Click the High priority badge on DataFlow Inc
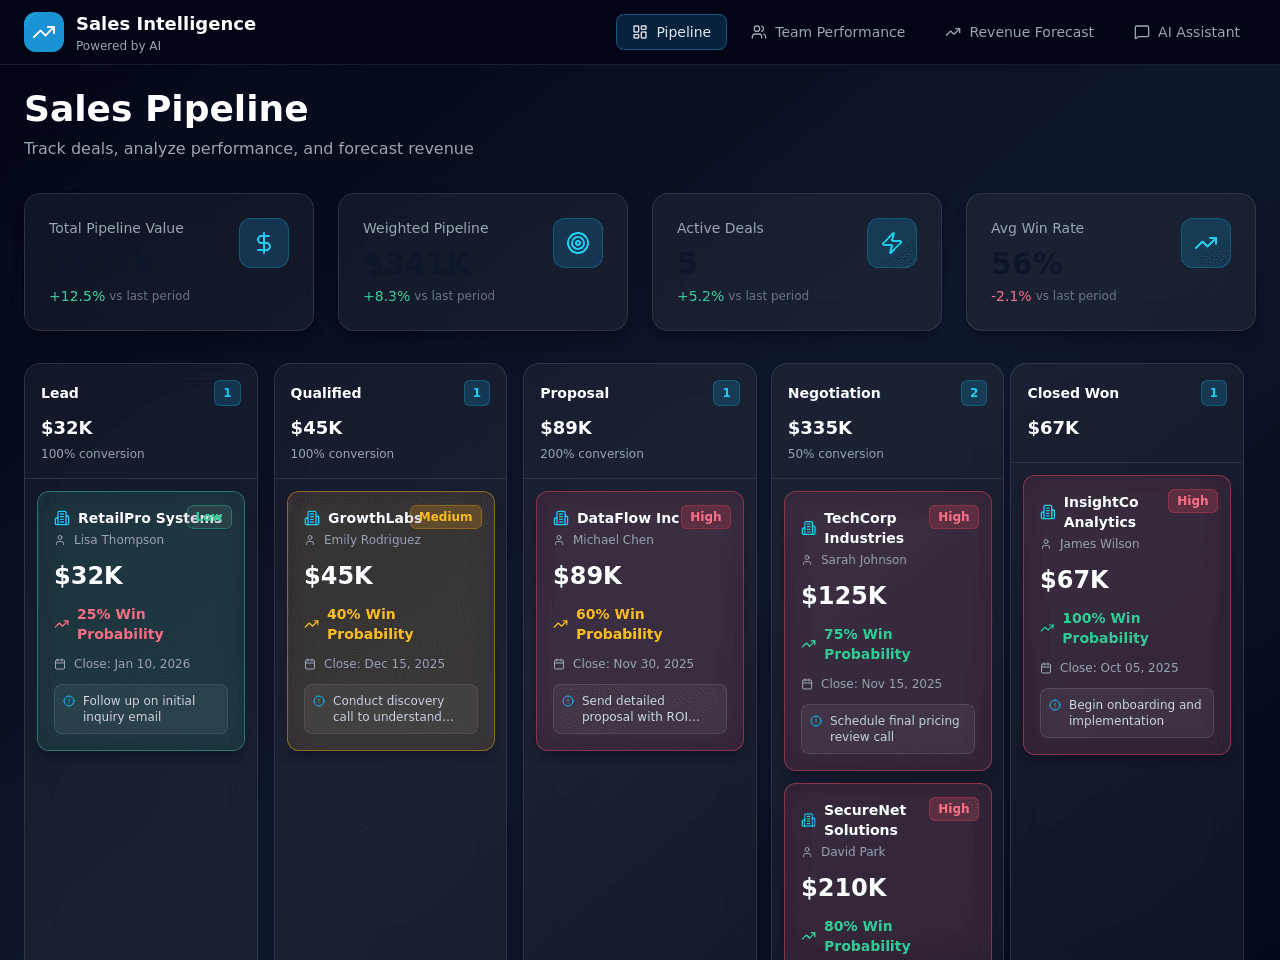 pos(706,517)
